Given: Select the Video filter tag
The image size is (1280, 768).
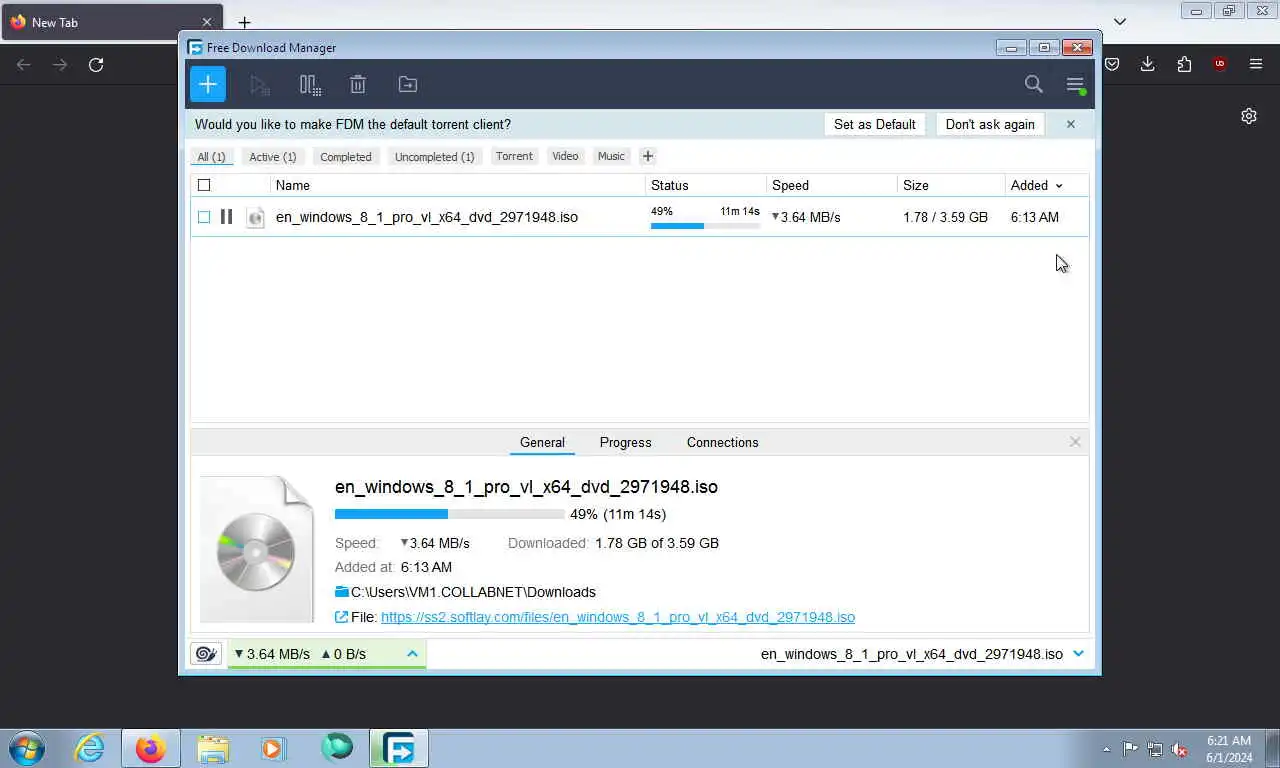Looking at the screenshot, I should coord(565,156).
